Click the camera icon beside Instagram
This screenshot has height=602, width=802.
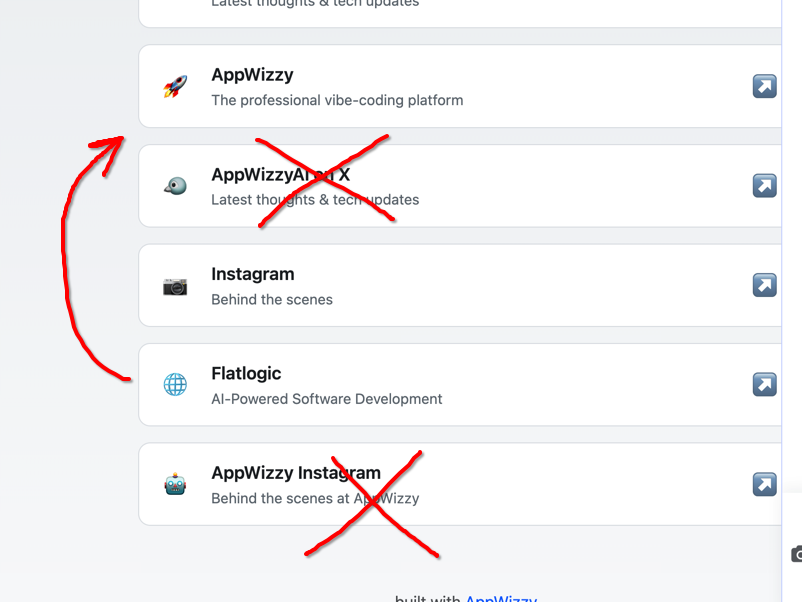point(175,286)
